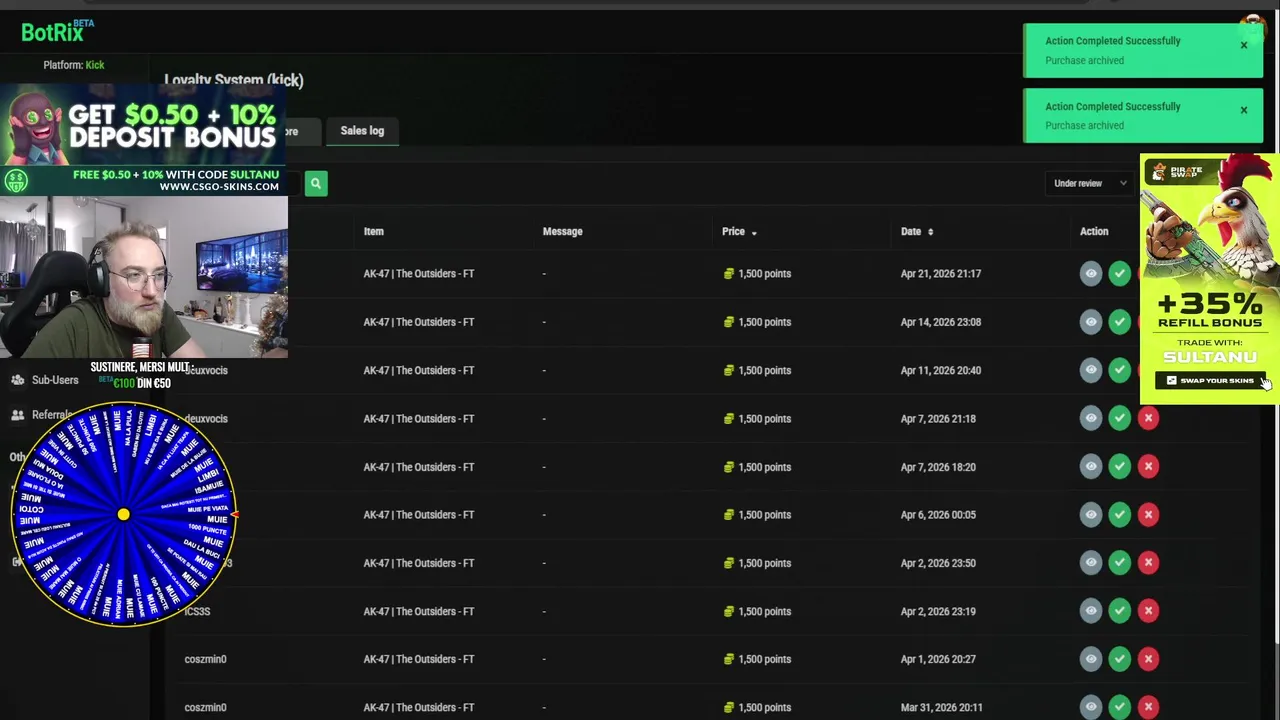Reject the Apr 6, 2026 00:05 purchase
Screen dimensions: 1280x720
pos(1148,514)
